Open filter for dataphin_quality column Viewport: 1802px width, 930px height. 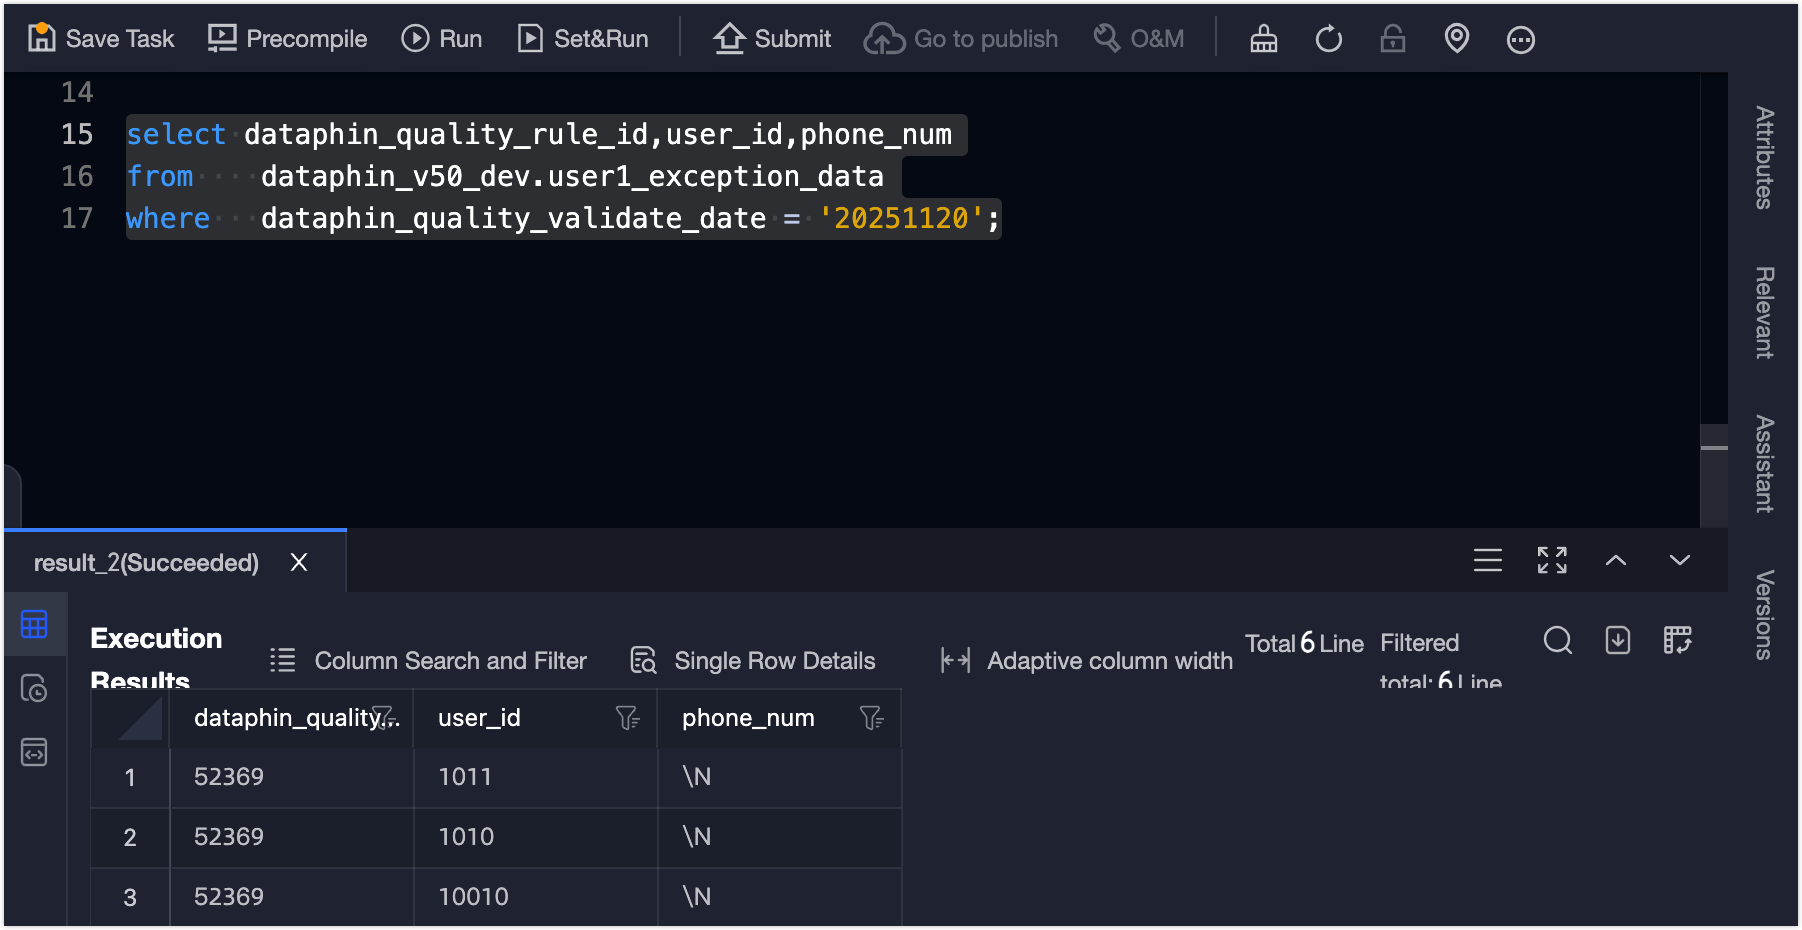(x=384, y=717)
